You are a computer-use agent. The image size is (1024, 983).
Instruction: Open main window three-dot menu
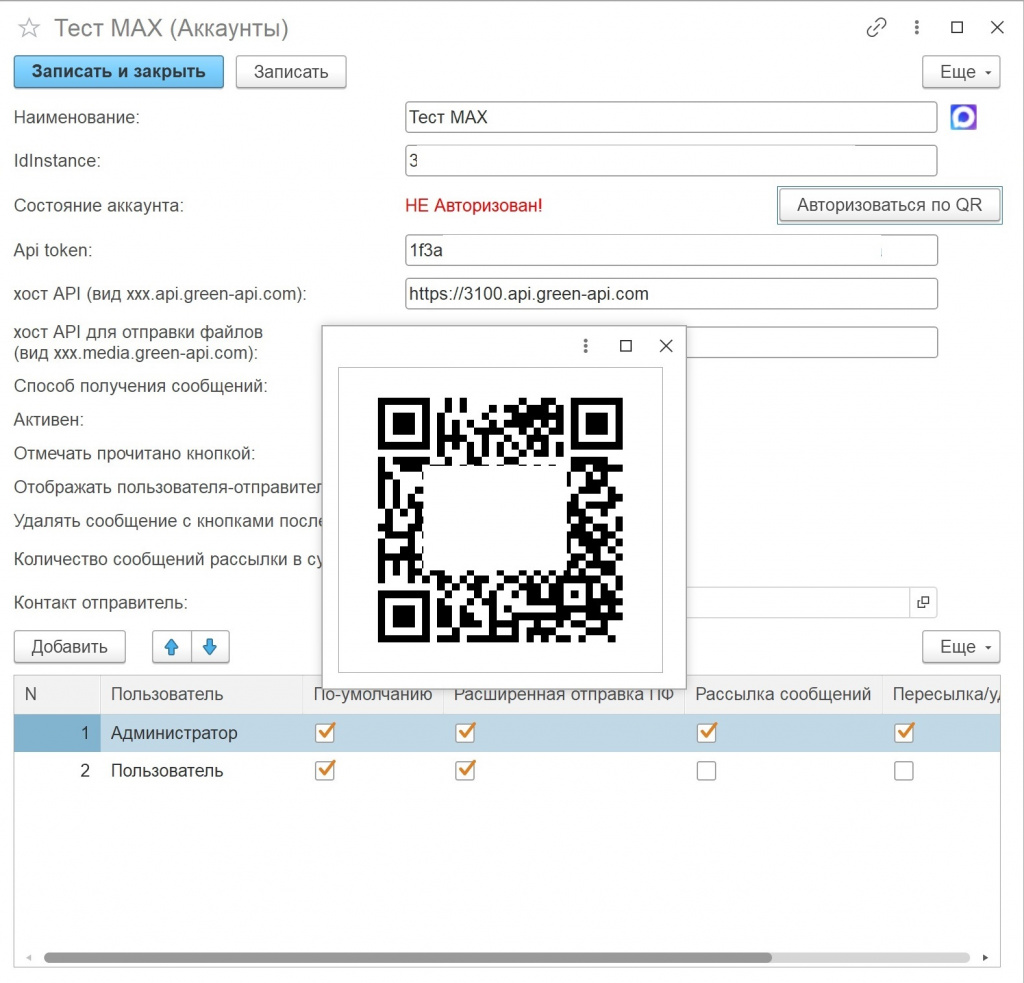(916, 27)
